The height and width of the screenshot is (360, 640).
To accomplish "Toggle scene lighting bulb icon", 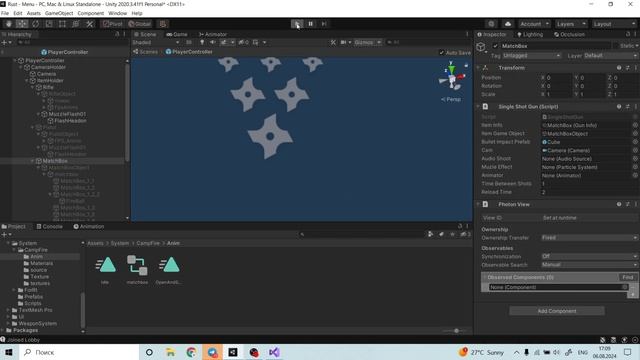I will coord(202,42).
